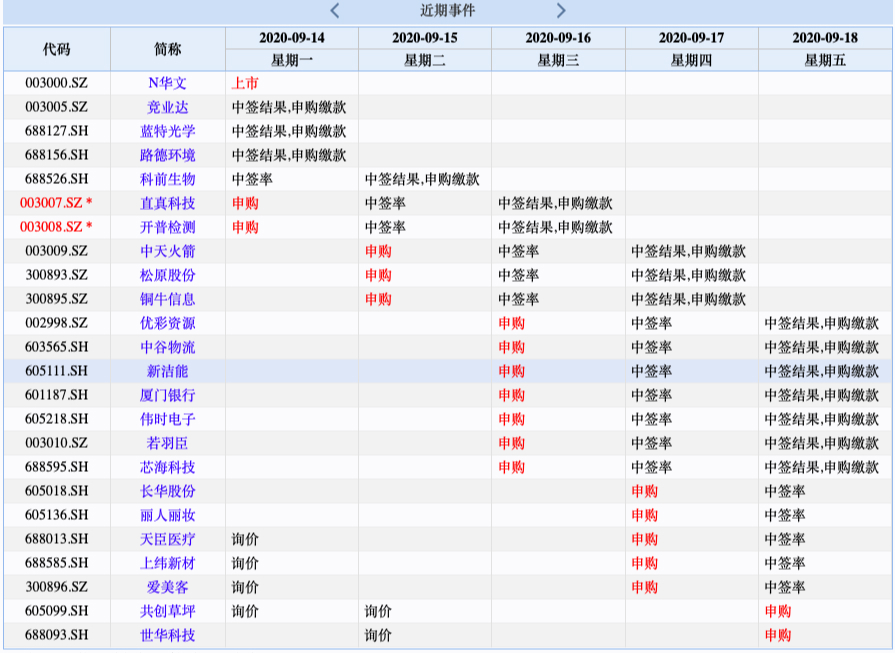Open the 爱美客 stock link
The image size is (895, 653).
[167, 587]
